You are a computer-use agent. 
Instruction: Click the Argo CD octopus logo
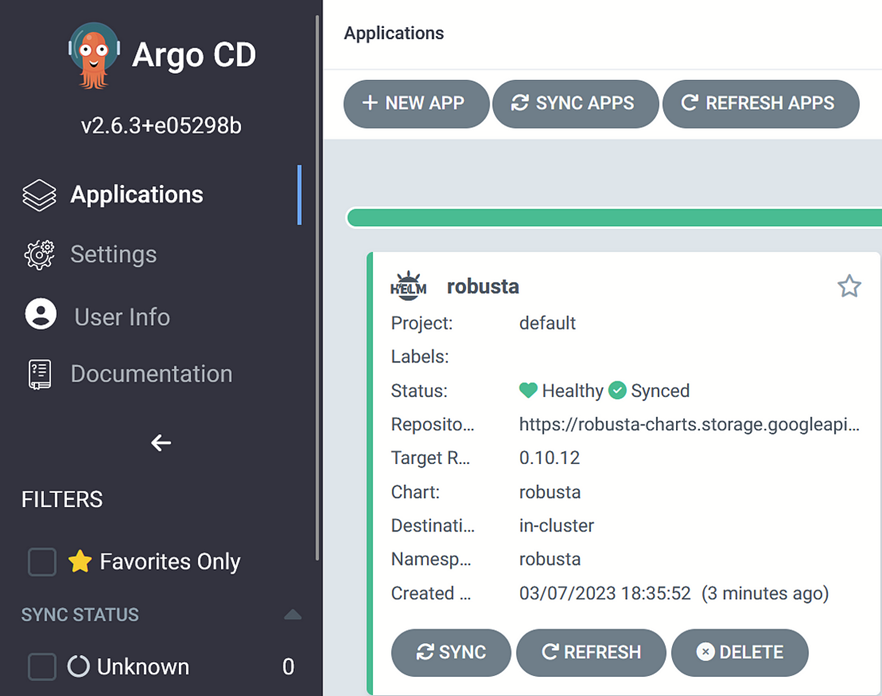point(94,55)
